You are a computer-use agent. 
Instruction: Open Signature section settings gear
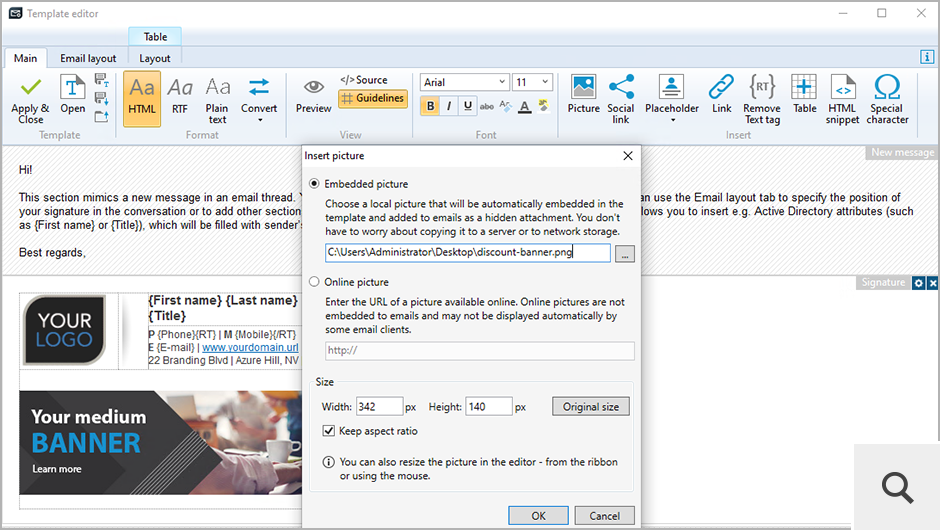(x=918, y=282)
